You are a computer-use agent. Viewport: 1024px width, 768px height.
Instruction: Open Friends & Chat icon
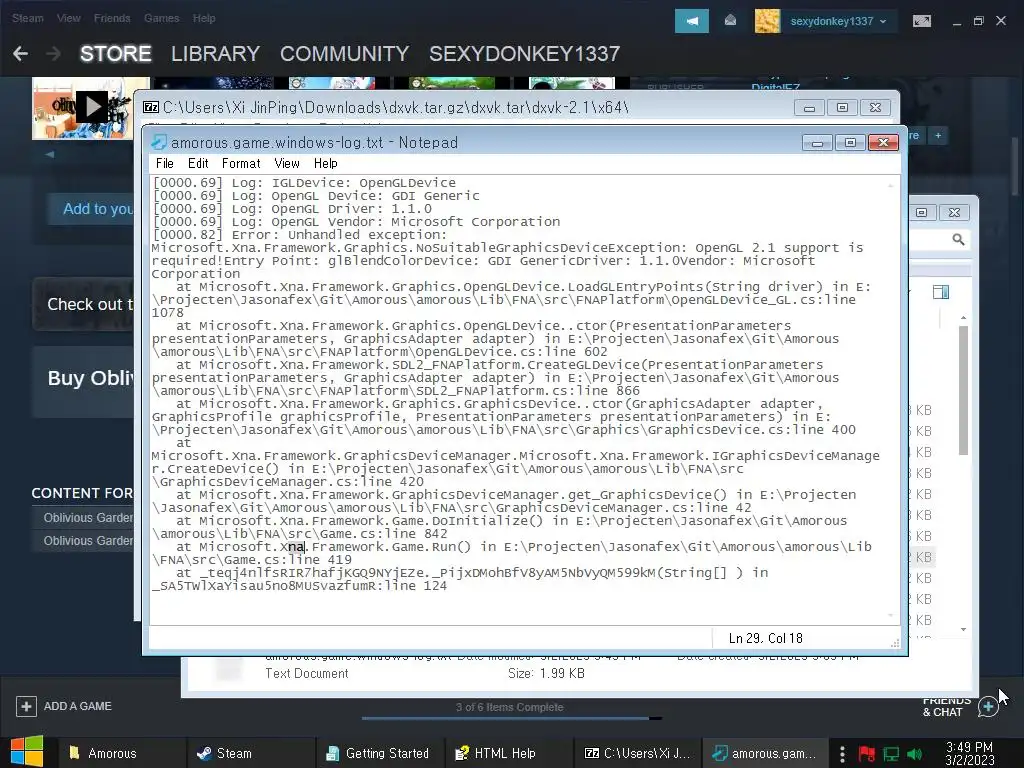tap(987, 707)
